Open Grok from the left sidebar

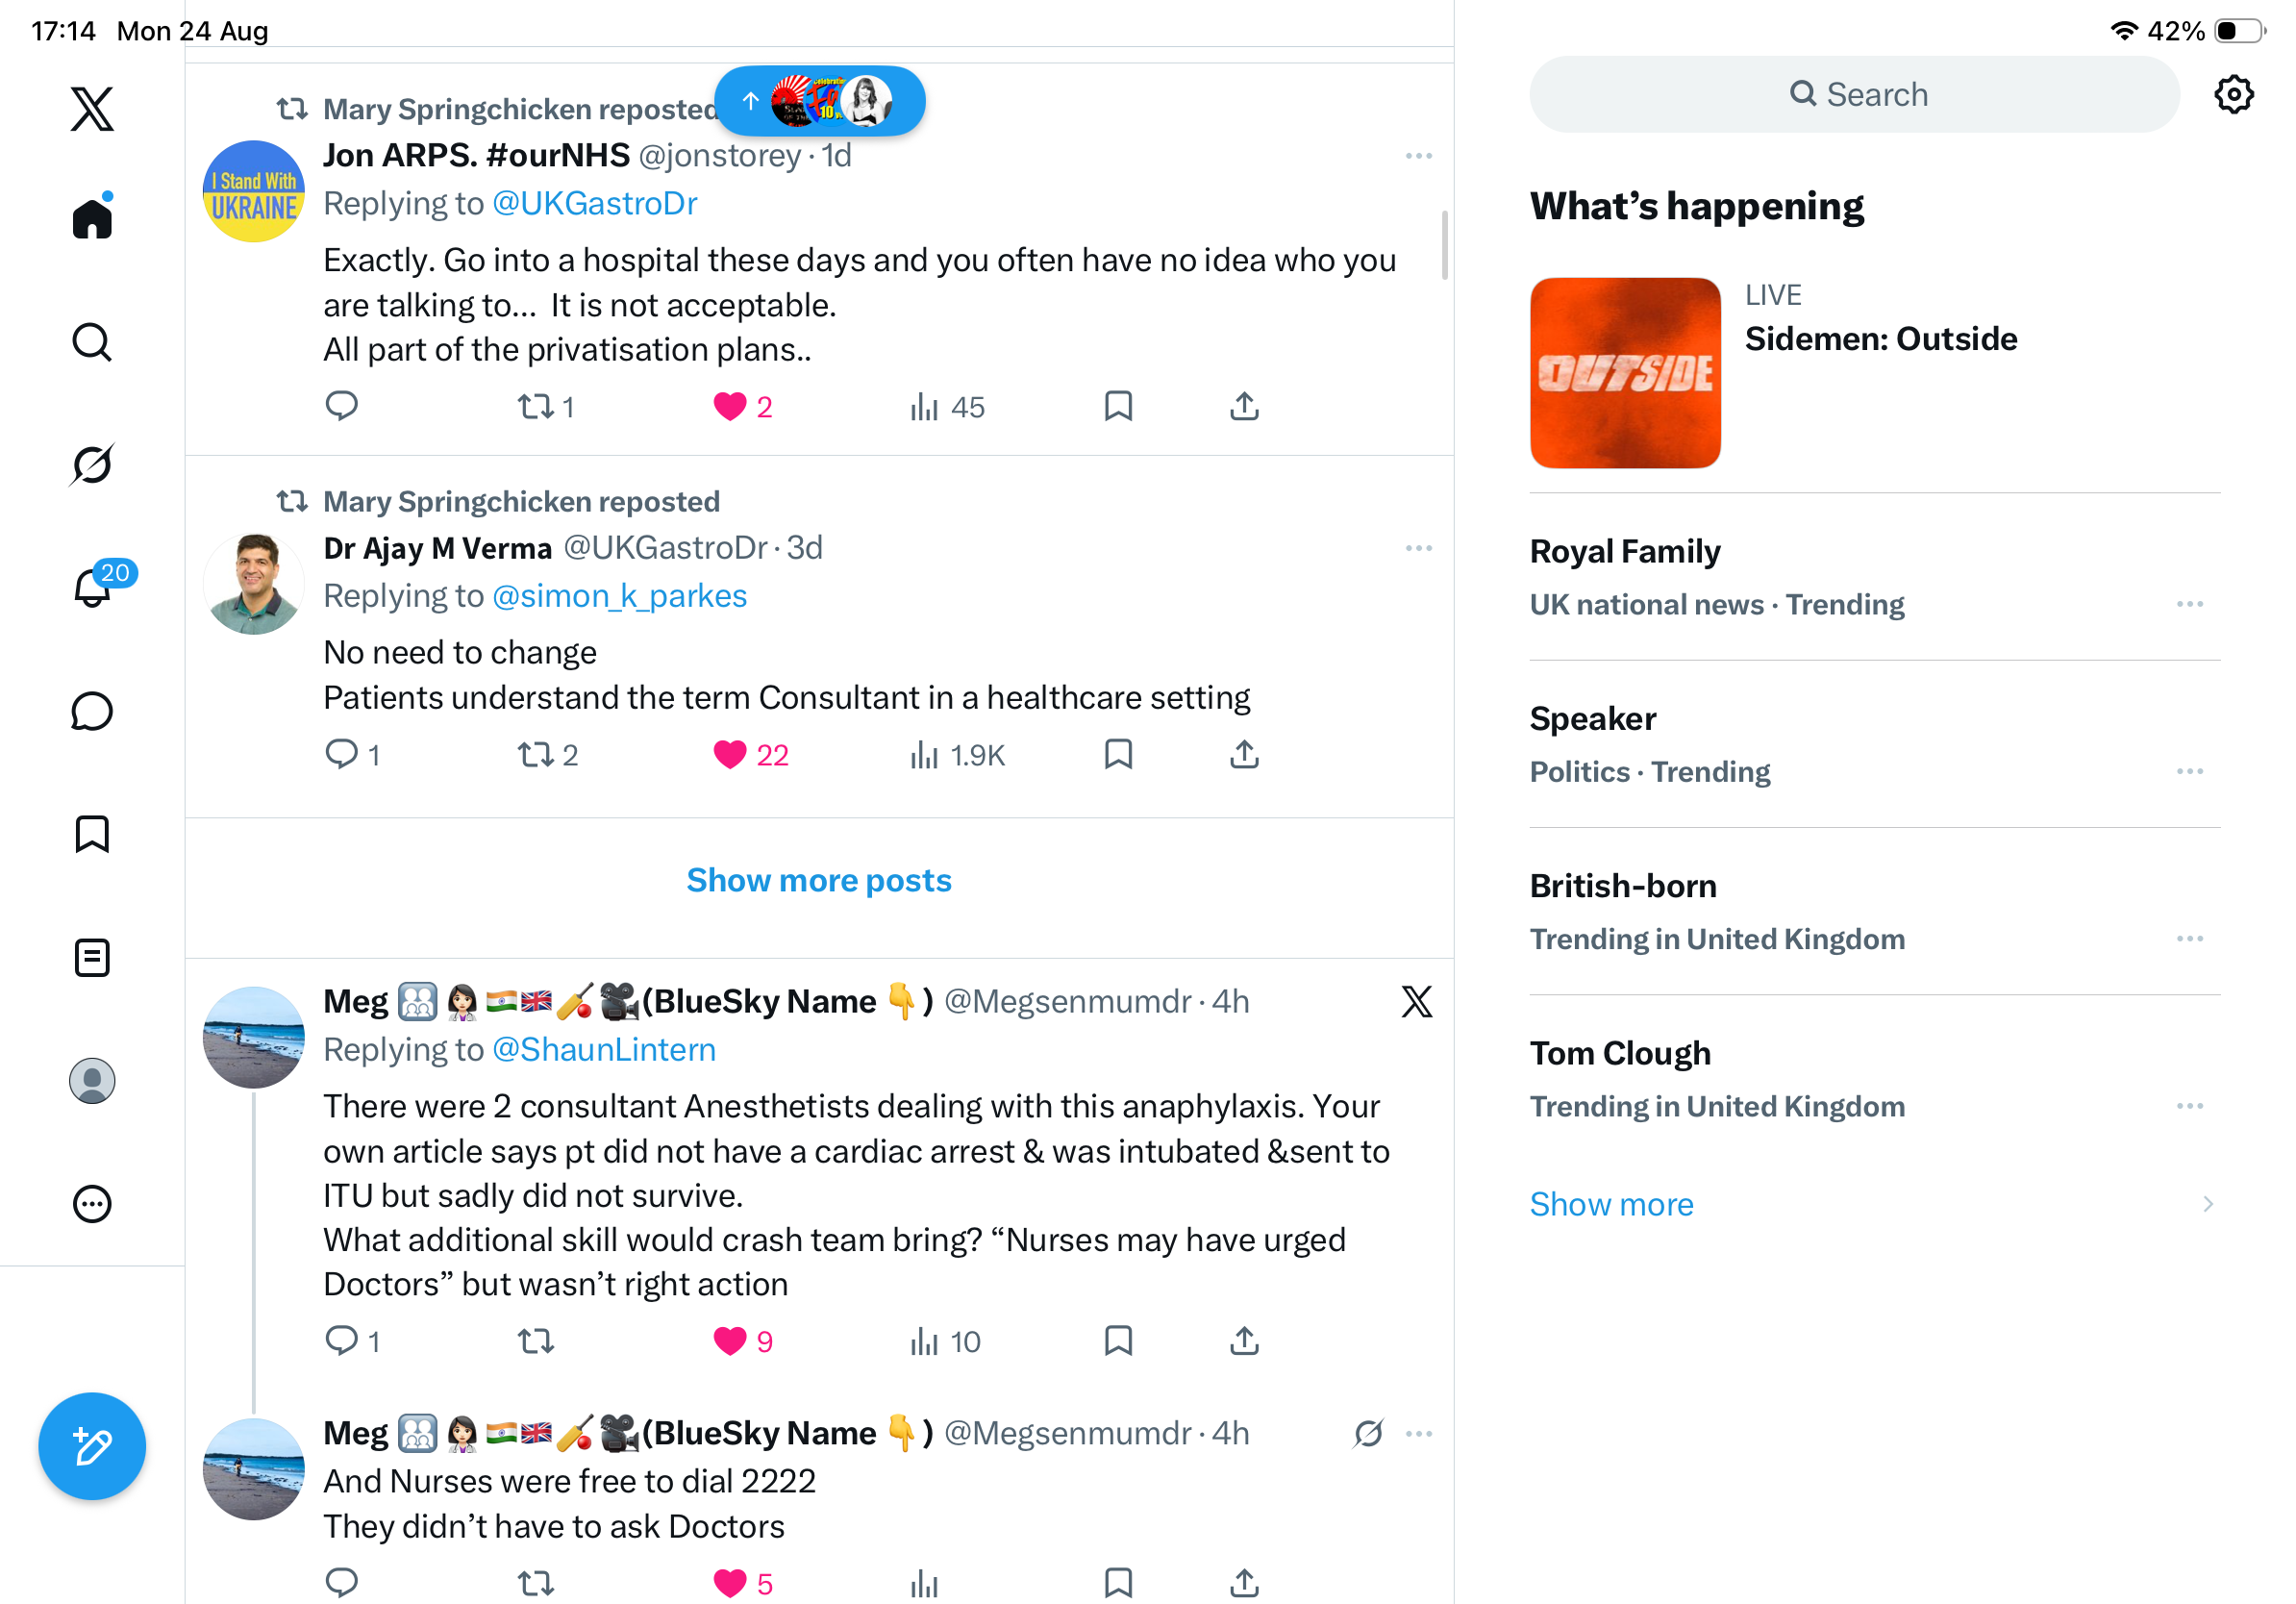click(x=92, y=465)
